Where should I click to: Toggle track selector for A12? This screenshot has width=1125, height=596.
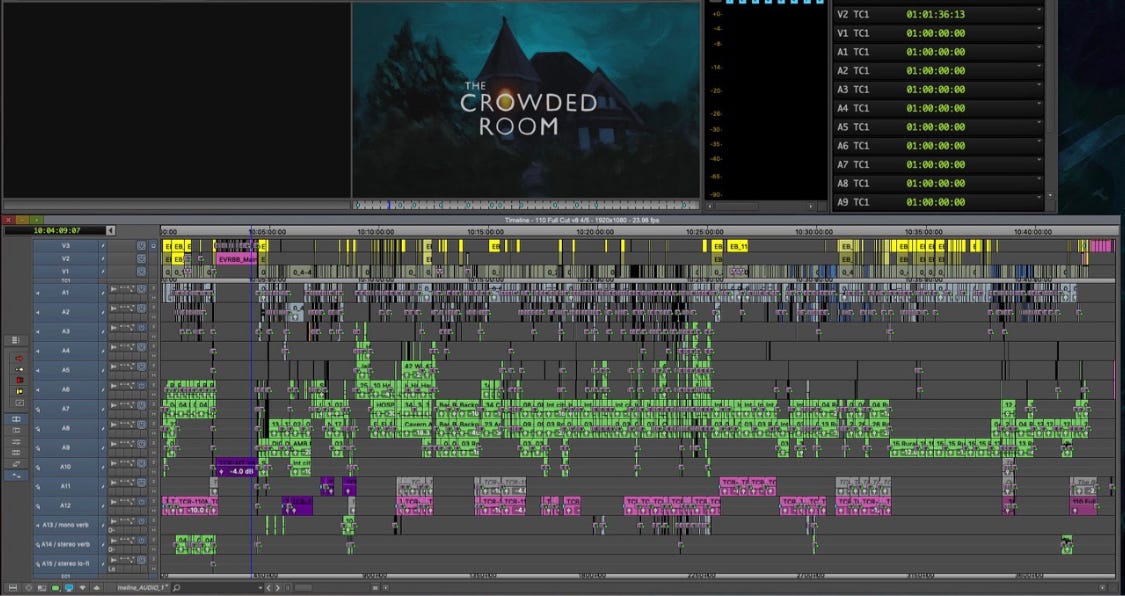point(65,506)
